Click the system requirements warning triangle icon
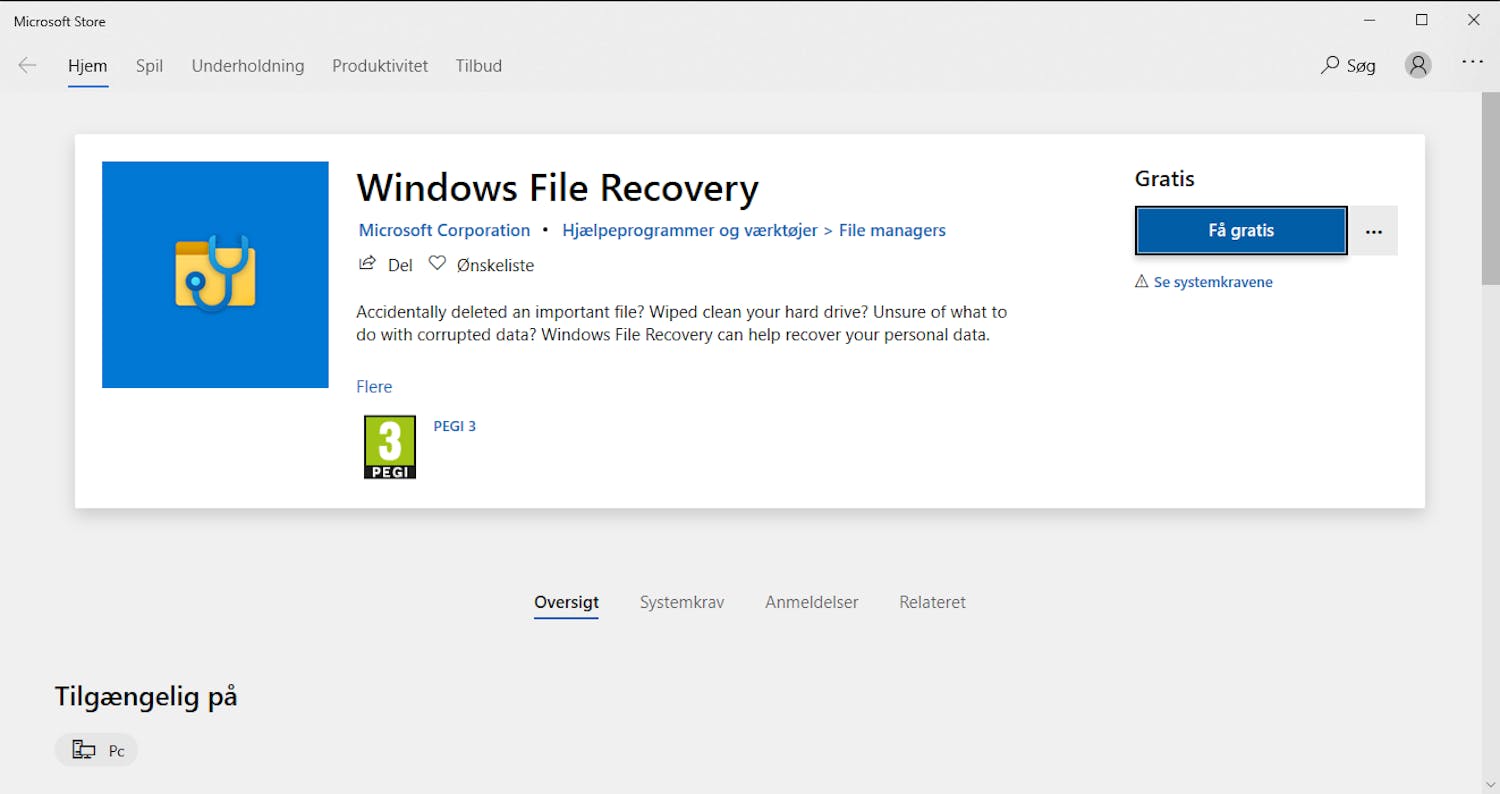 tap(1141, 281)
